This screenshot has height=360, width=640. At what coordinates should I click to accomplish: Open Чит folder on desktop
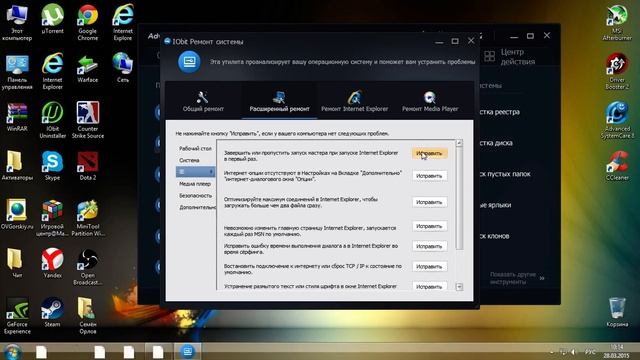pyautogui.click(x=16, y=264)
